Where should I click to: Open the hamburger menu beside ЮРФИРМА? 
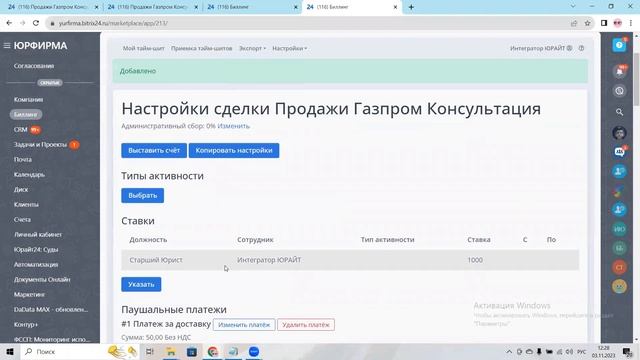point(7,46)
